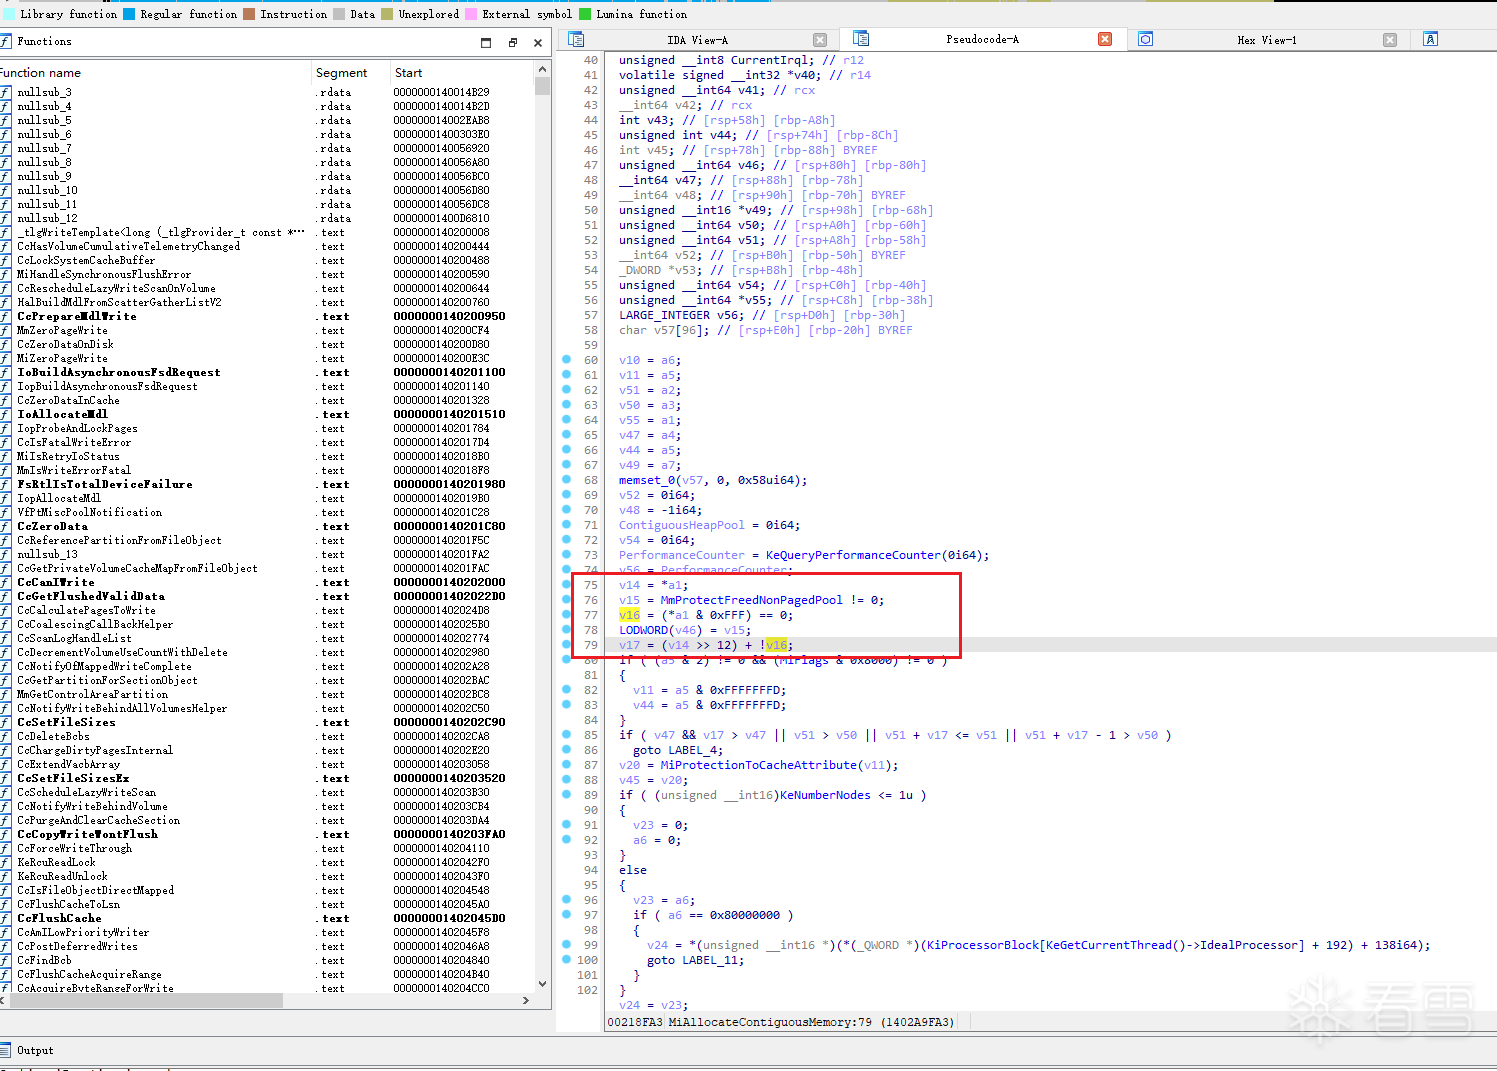
Task: Close the Pseudocode-A tab
Action: click(x=1105, y=39)
